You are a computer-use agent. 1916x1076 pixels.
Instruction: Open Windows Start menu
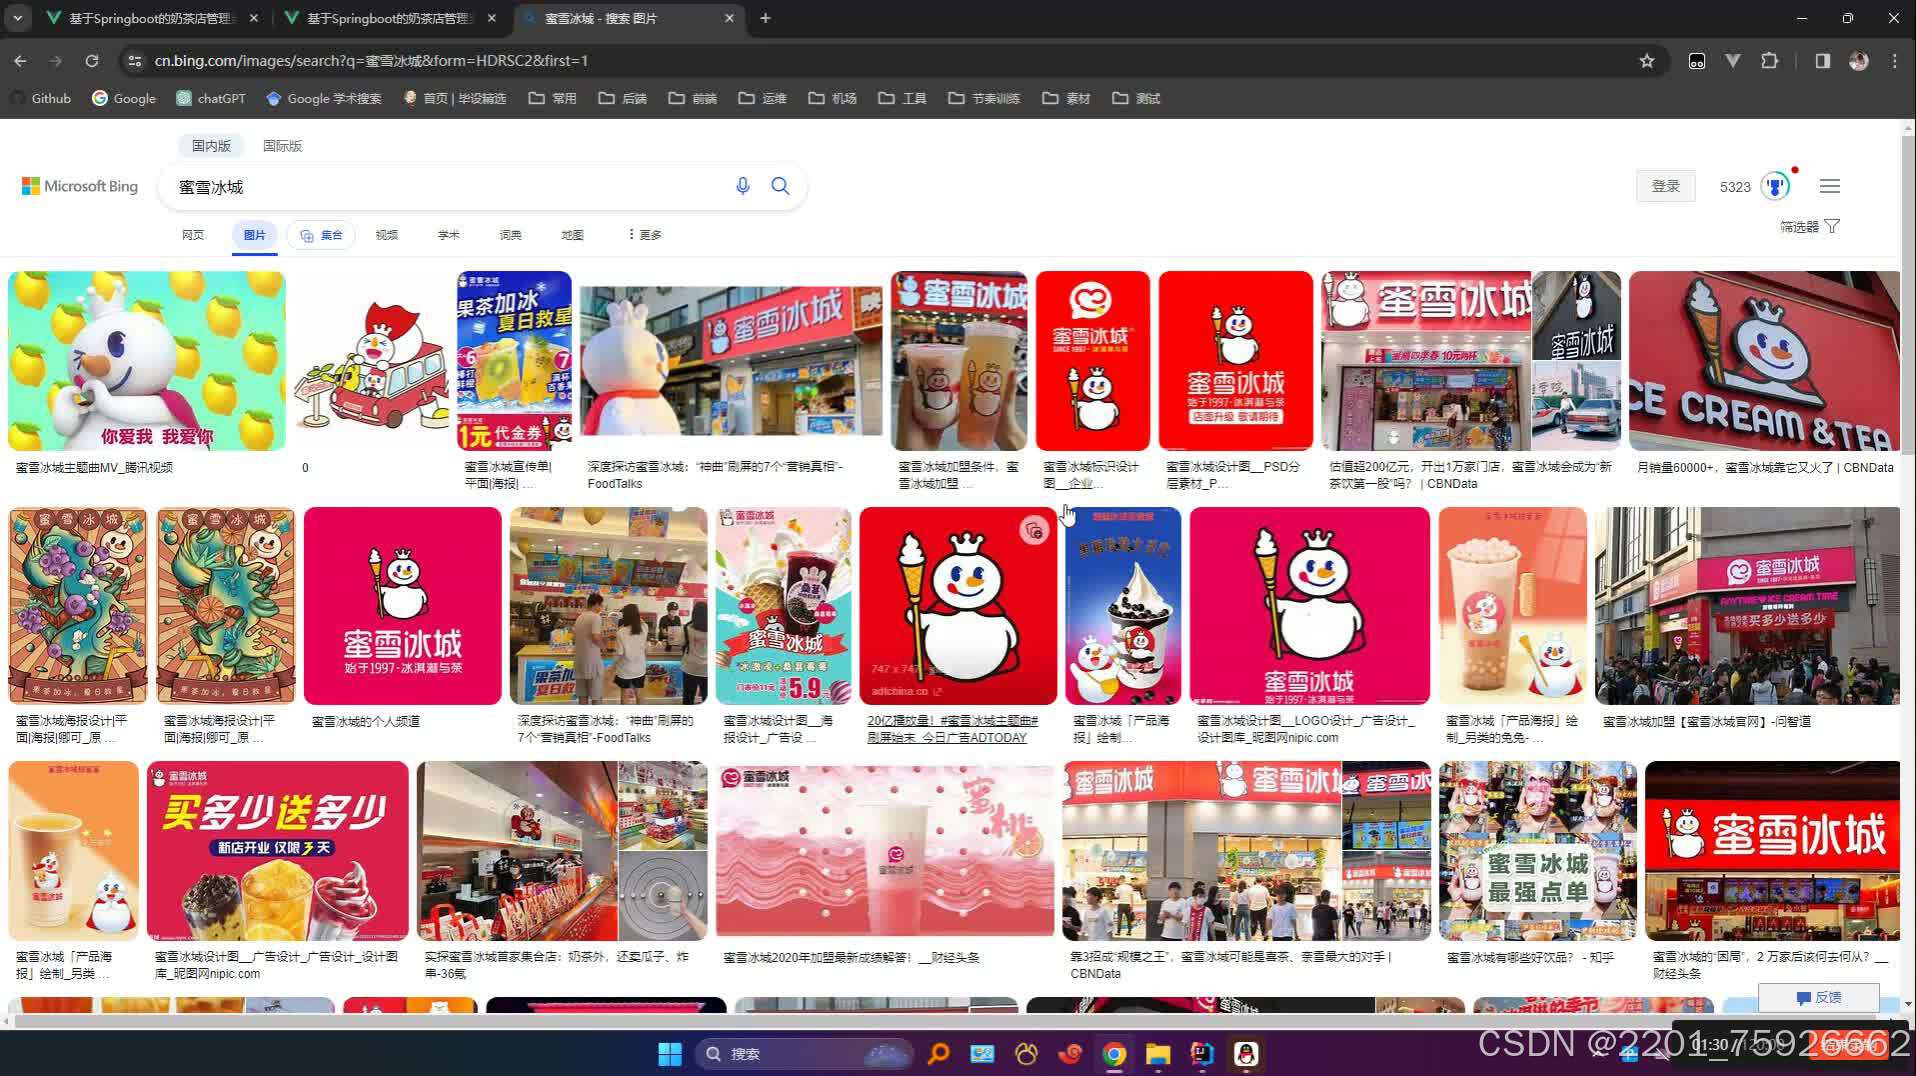[669, 1053]
